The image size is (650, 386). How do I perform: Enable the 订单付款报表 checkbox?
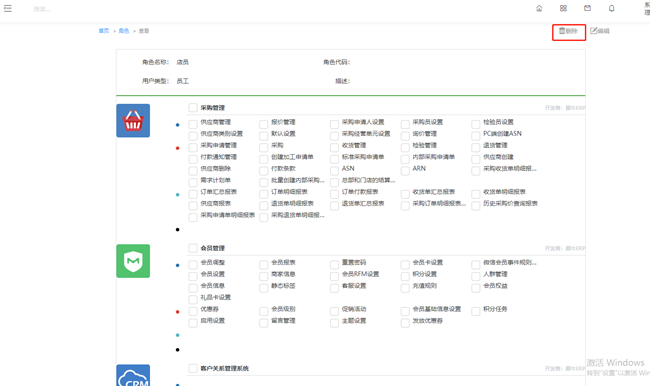coord(335,194)
